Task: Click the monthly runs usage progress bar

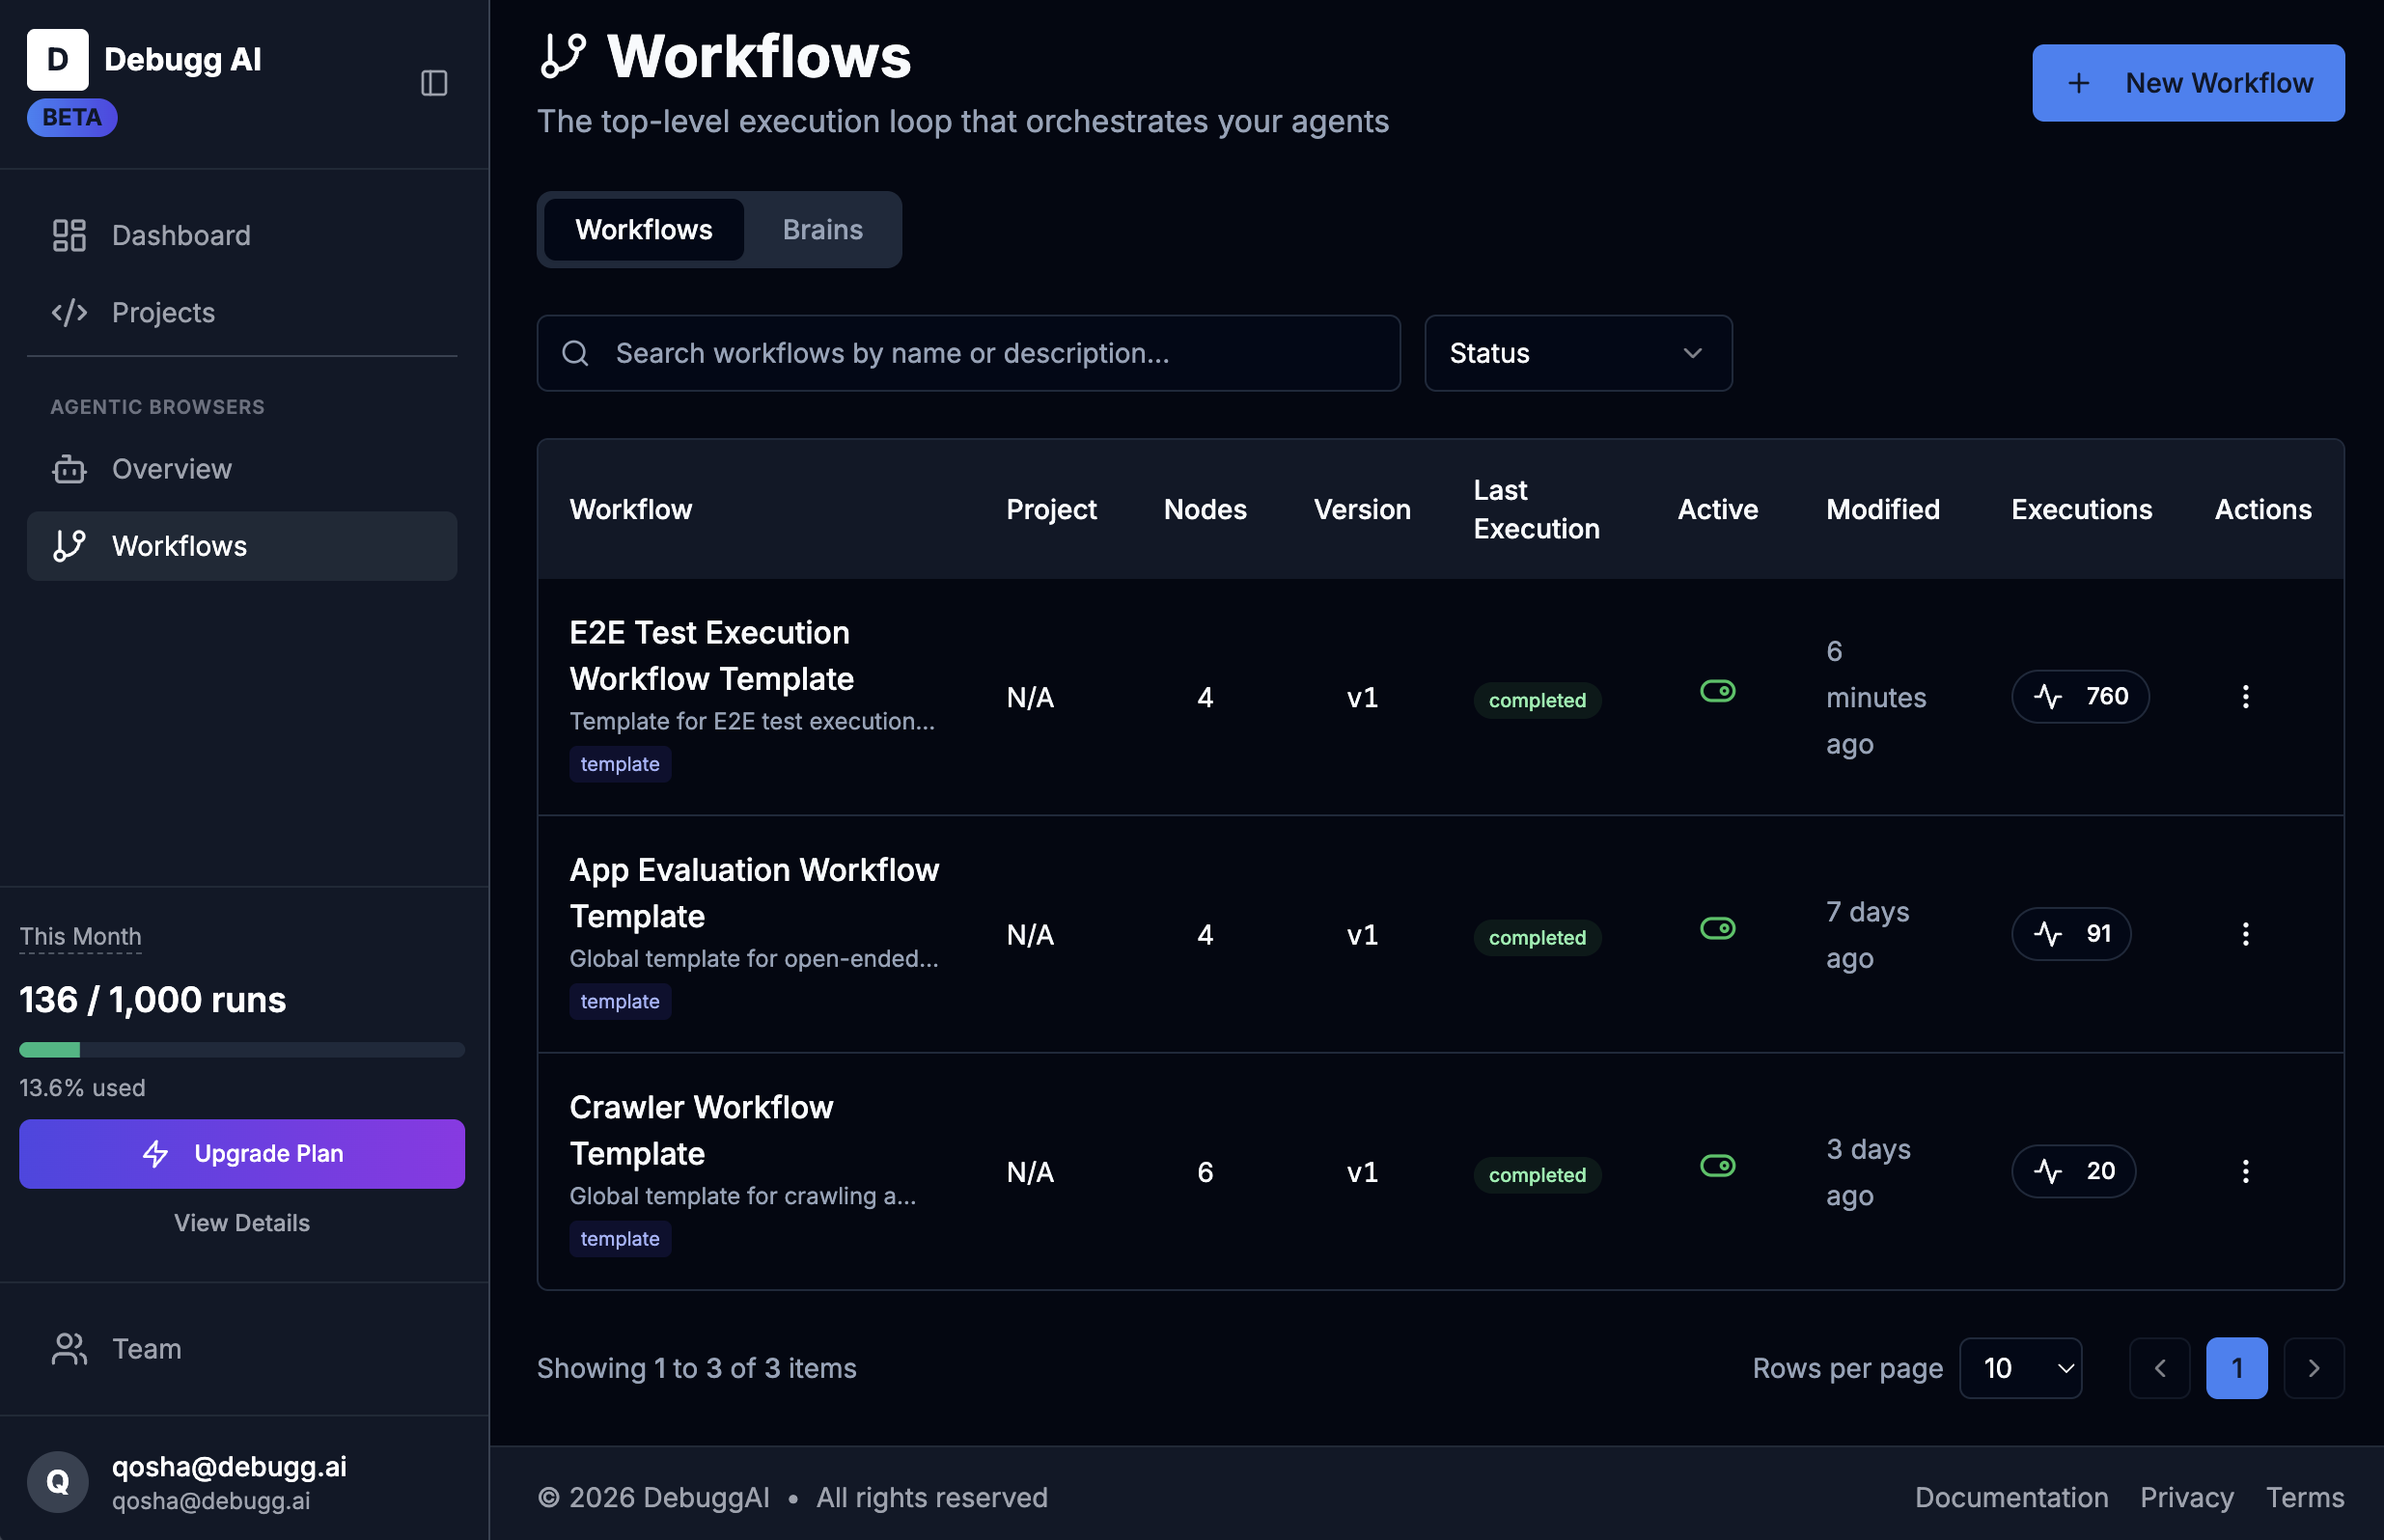Action: (x=241, y=1049)
